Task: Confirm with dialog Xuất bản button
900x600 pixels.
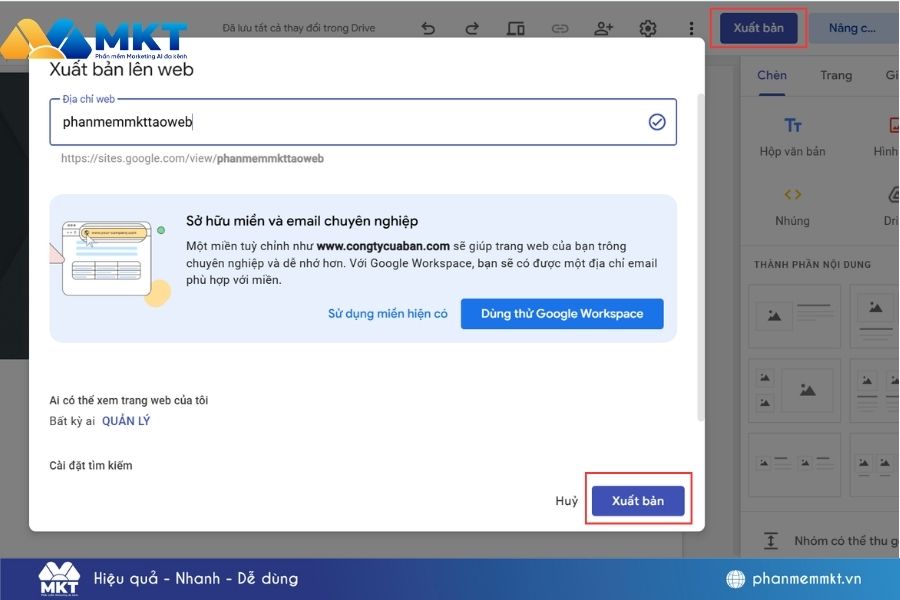Action: pyautogui.click(x=638, y=501)
